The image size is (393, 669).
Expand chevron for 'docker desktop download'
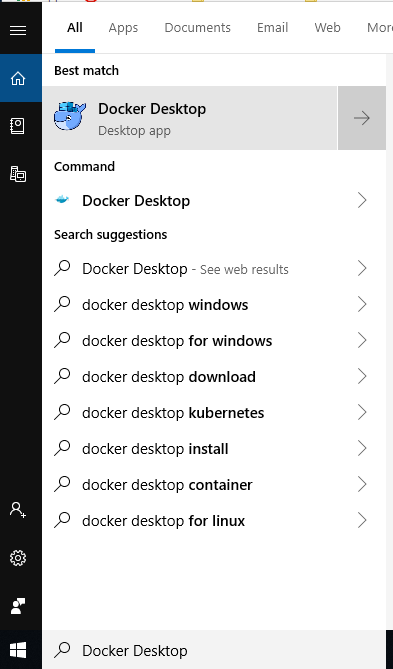click(362, 376)
